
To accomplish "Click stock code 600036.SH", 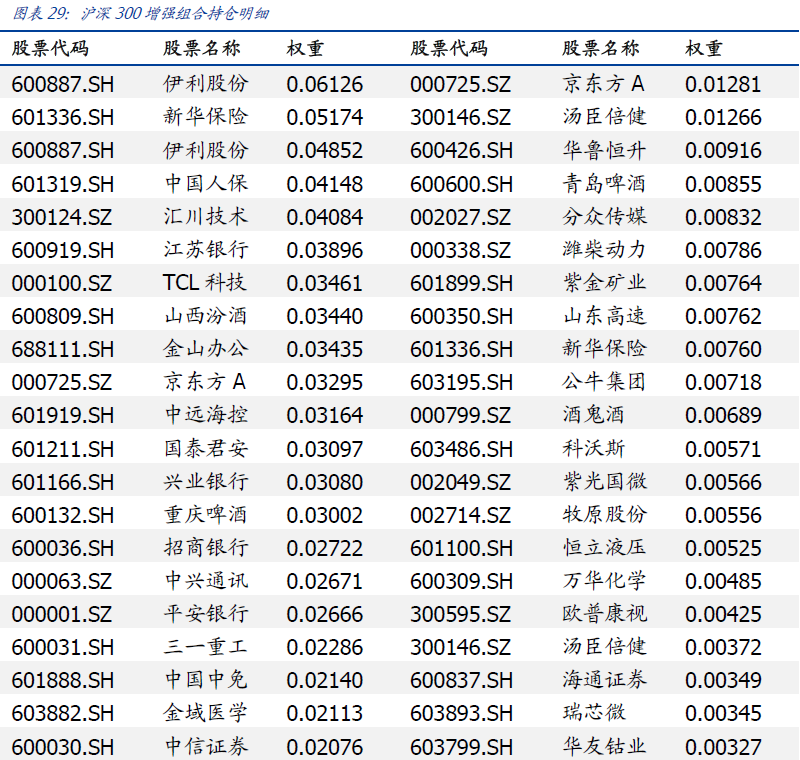I will [63, 548].
